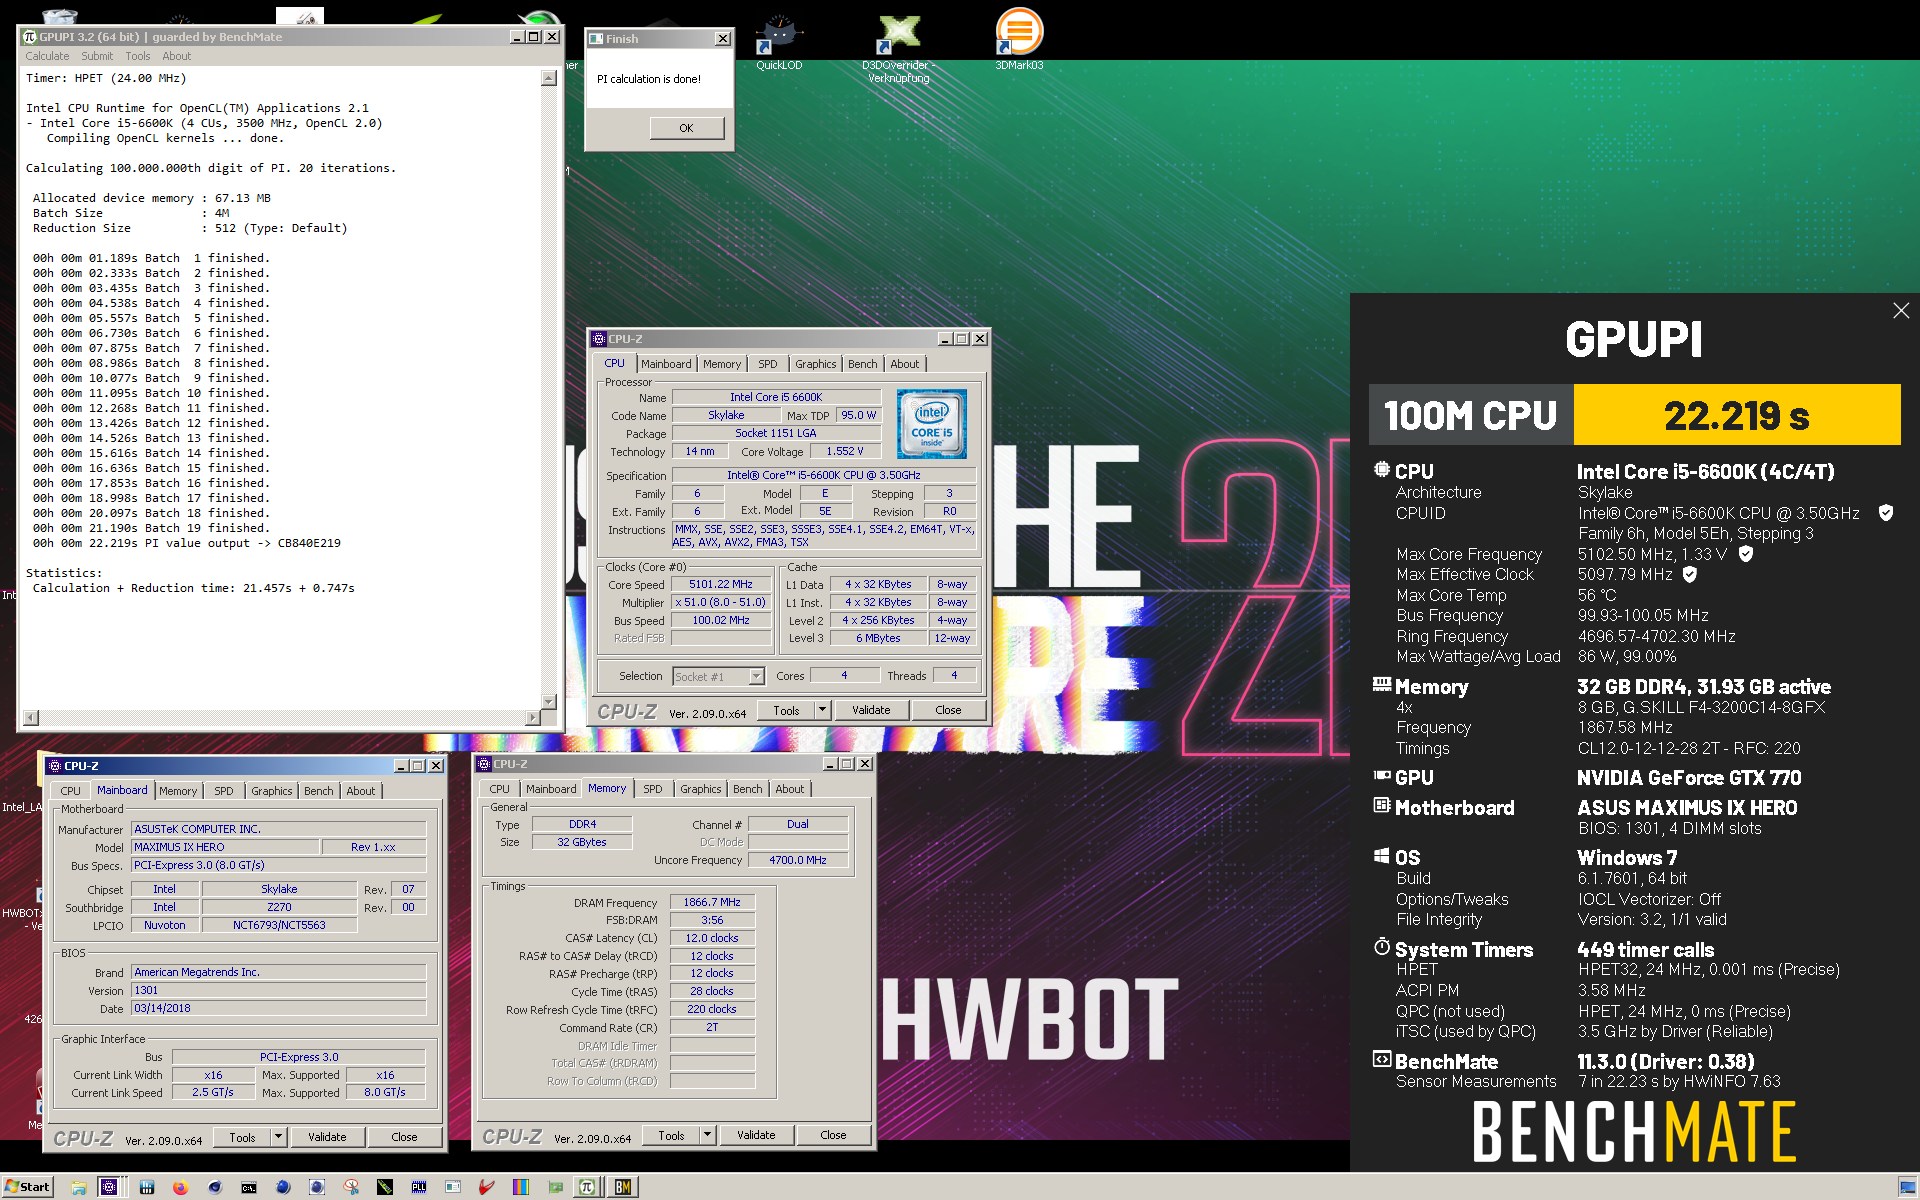Open Bench tab in top CPU-Z window
1920x1200 pixels.
tap(862, 364)
